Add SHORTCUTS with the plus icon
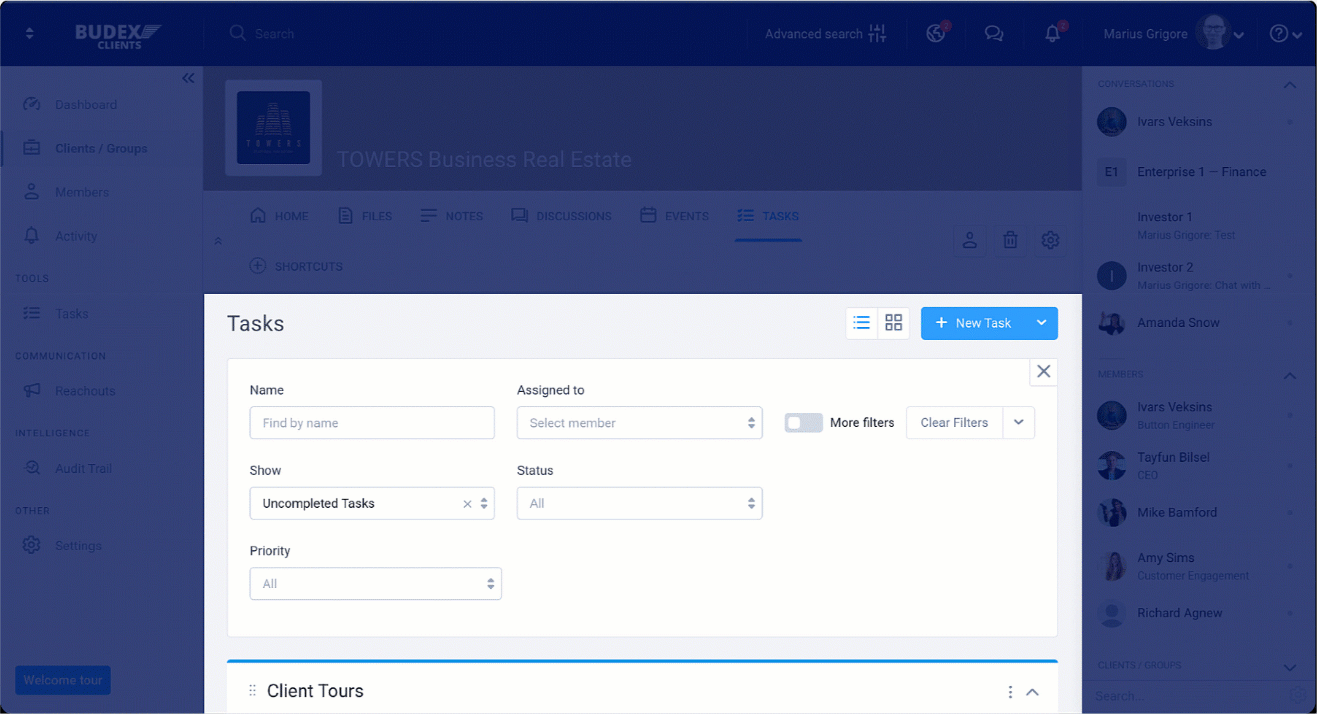The height and width of the screenshot is (714, 1317). tap(296, 266)
